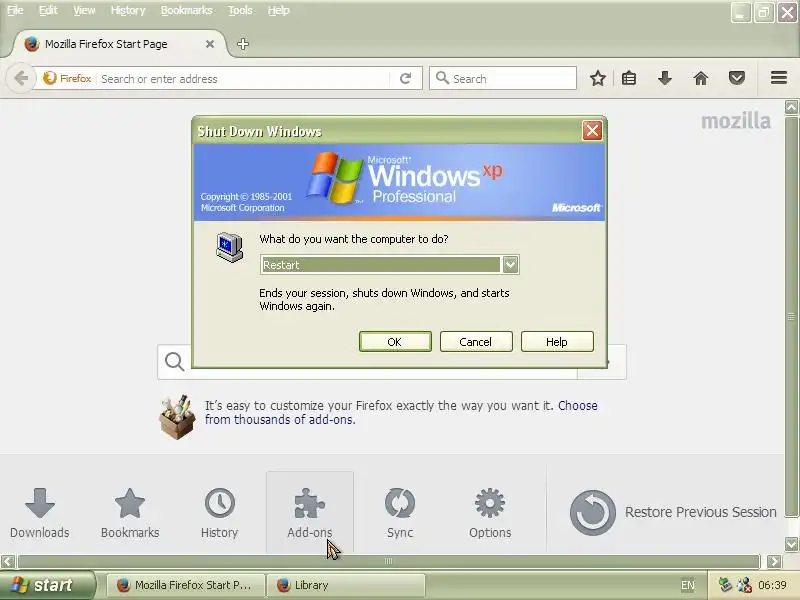Click the EN language indicator in tray
This screenshot has height=600, width=800.
click(687, 585)
